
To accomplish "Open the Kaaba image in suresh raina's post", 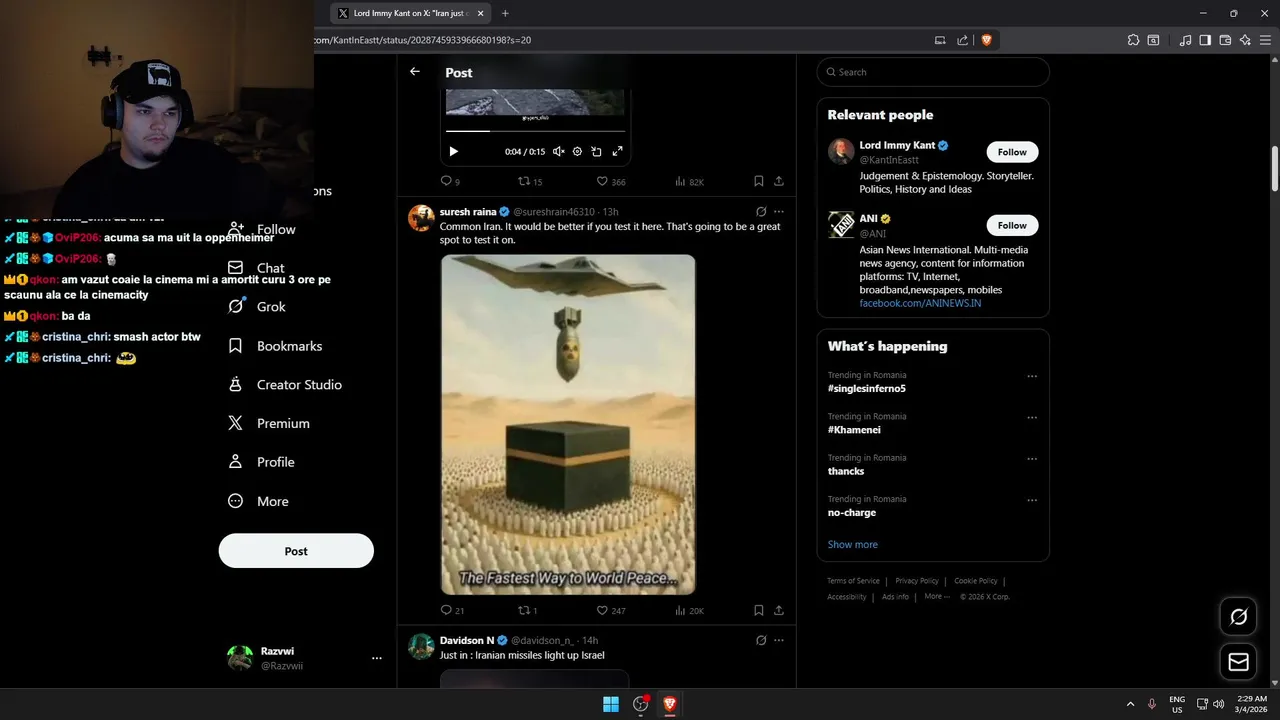I will coord(568,425).
